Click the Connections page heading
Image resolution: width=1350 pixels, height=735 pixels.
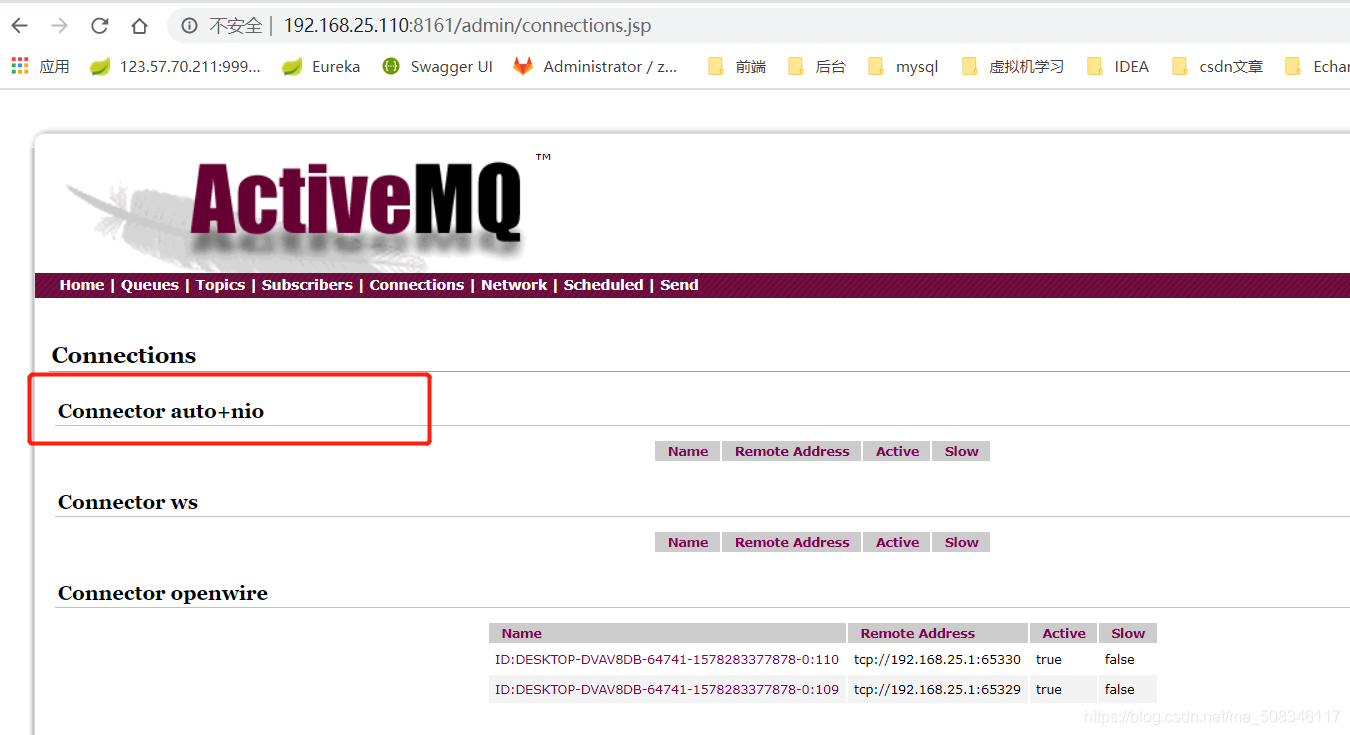(124, 356)
